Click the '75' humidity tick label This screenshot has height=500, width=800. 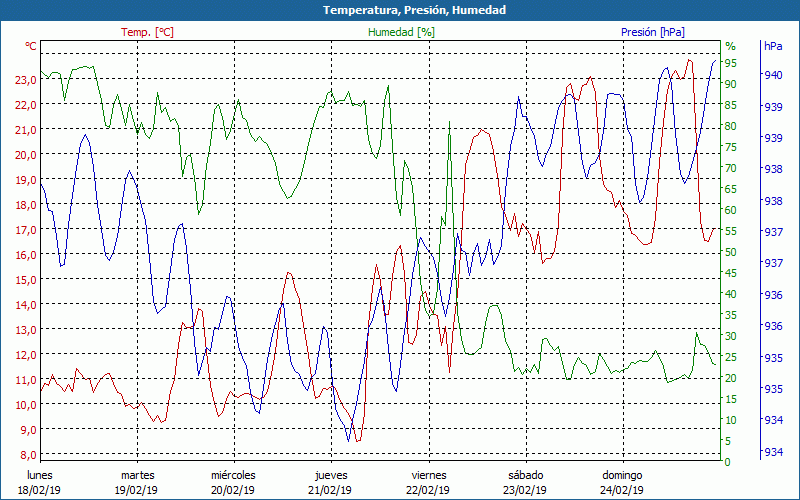(731, 147)
